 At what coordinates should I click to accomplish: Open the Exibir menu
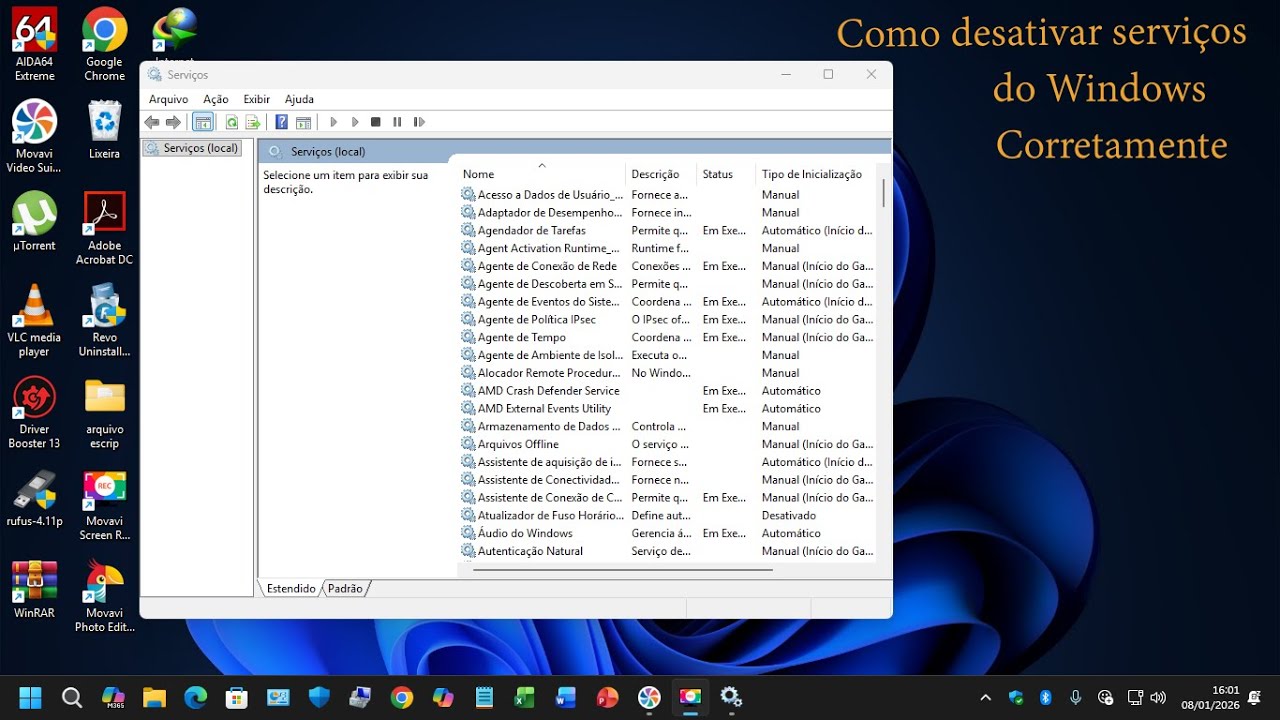257,99
